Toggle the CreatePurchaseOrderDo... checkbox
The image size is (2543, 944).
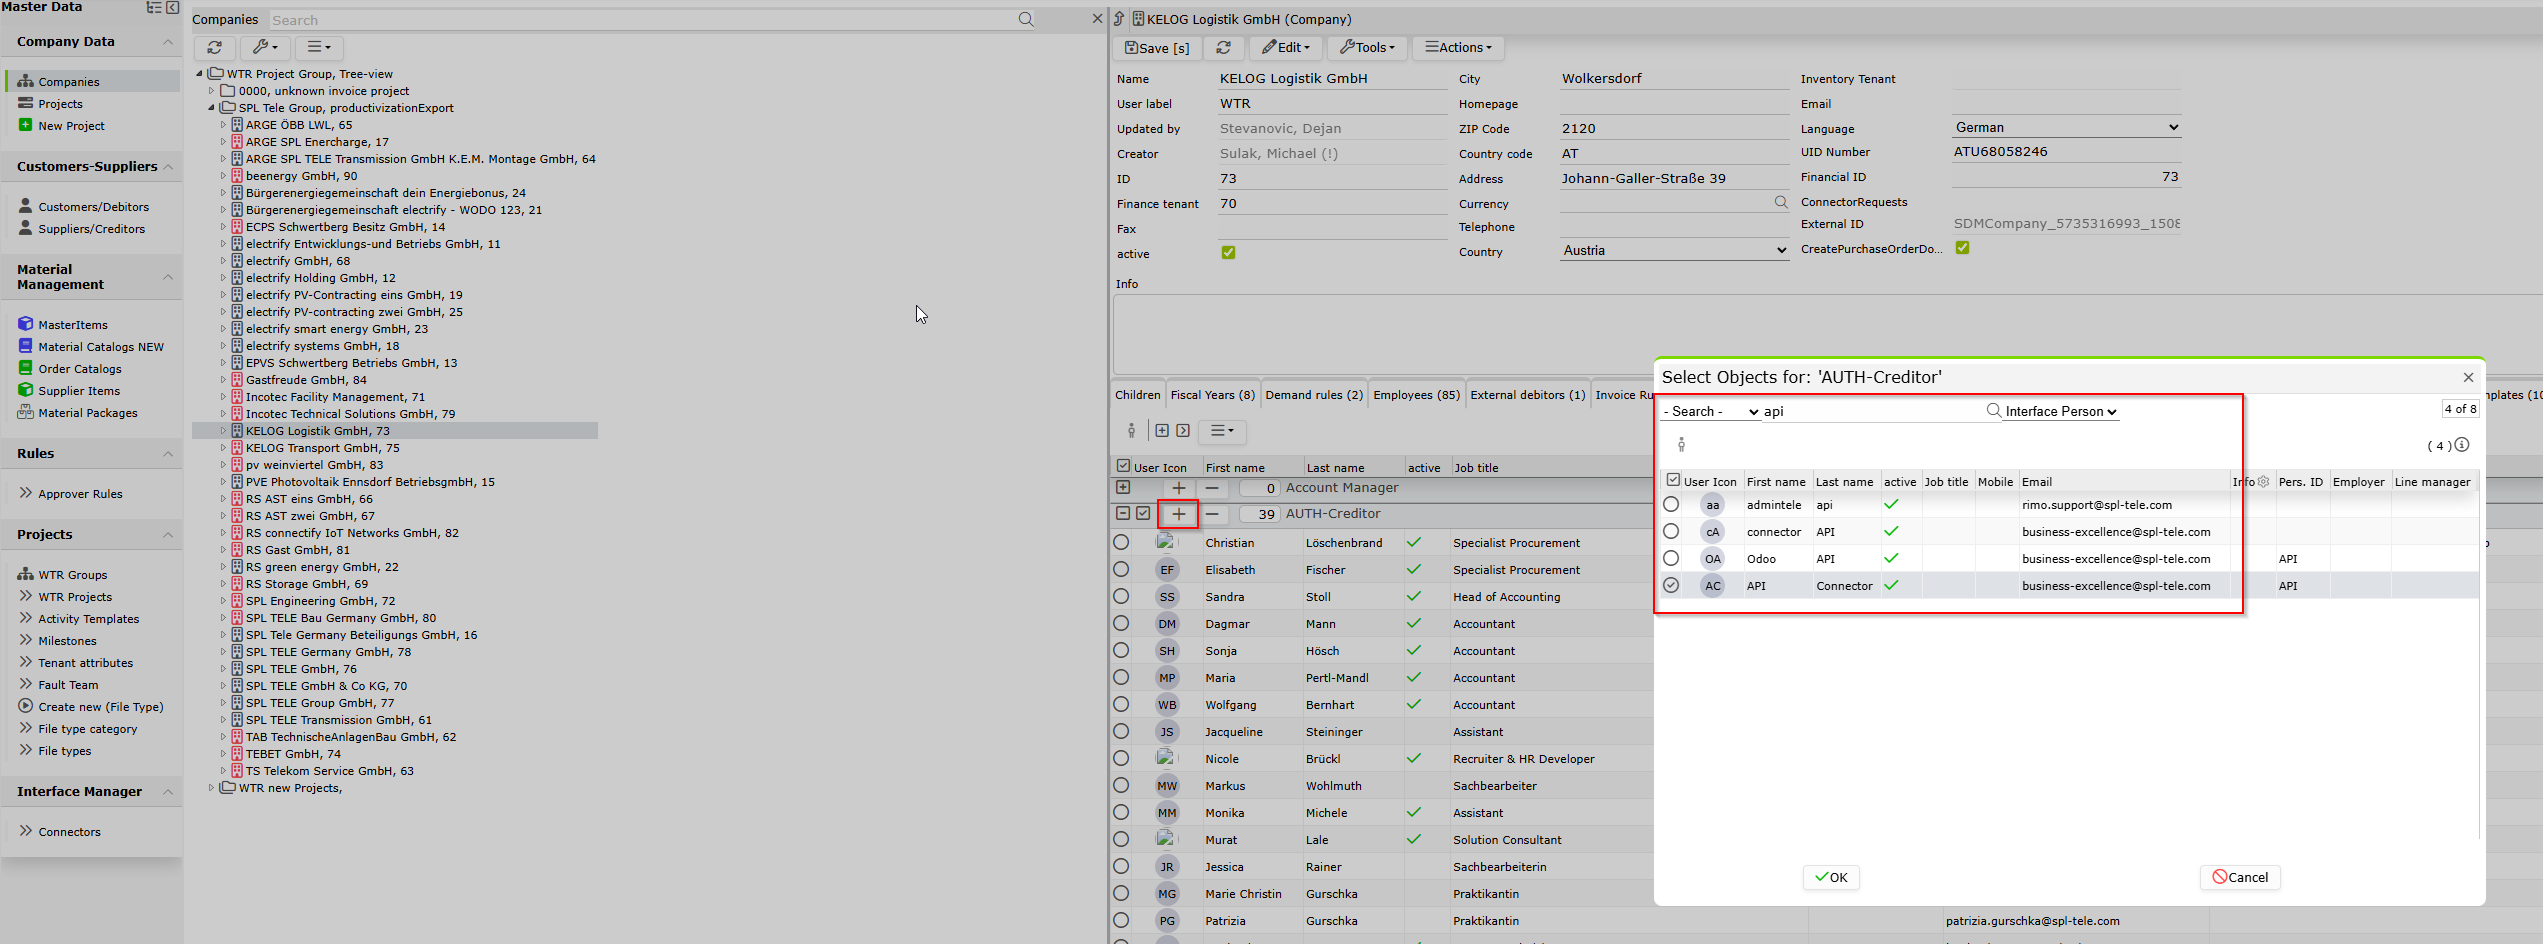tap(1962, 248)
